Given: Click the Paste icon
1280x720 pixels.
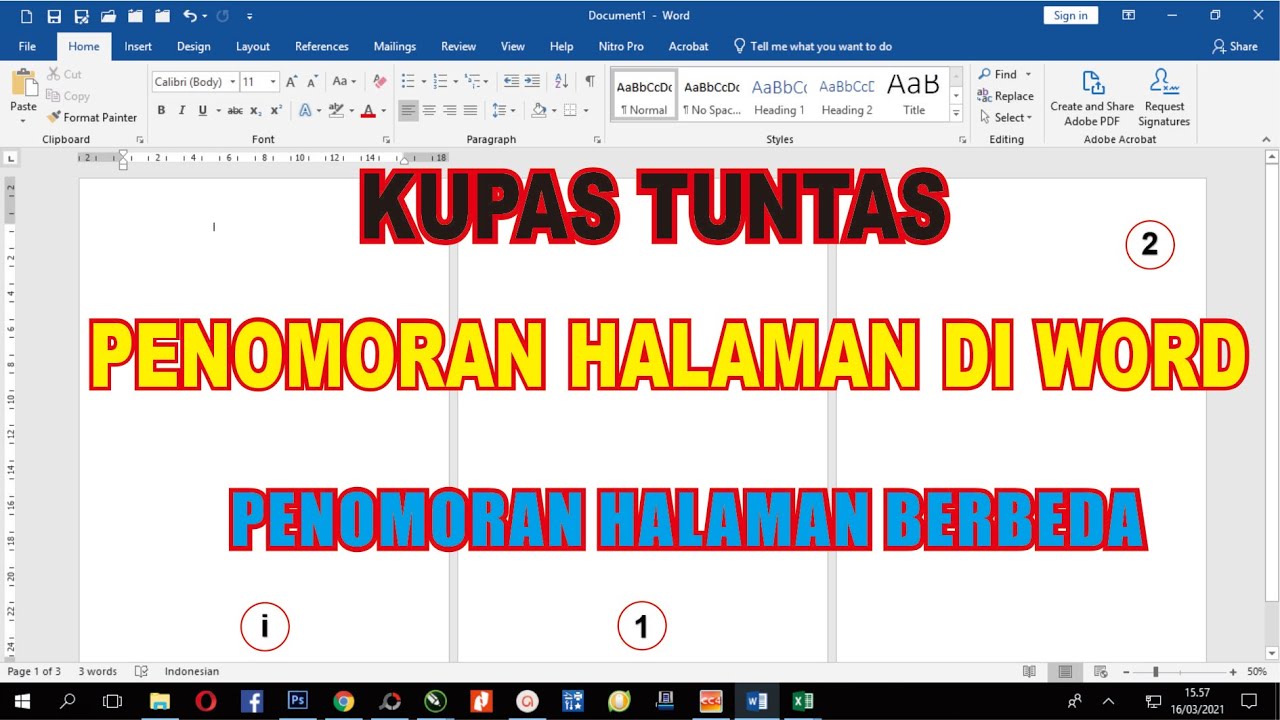Looking at the screenshot, I should tap(23, 84).
